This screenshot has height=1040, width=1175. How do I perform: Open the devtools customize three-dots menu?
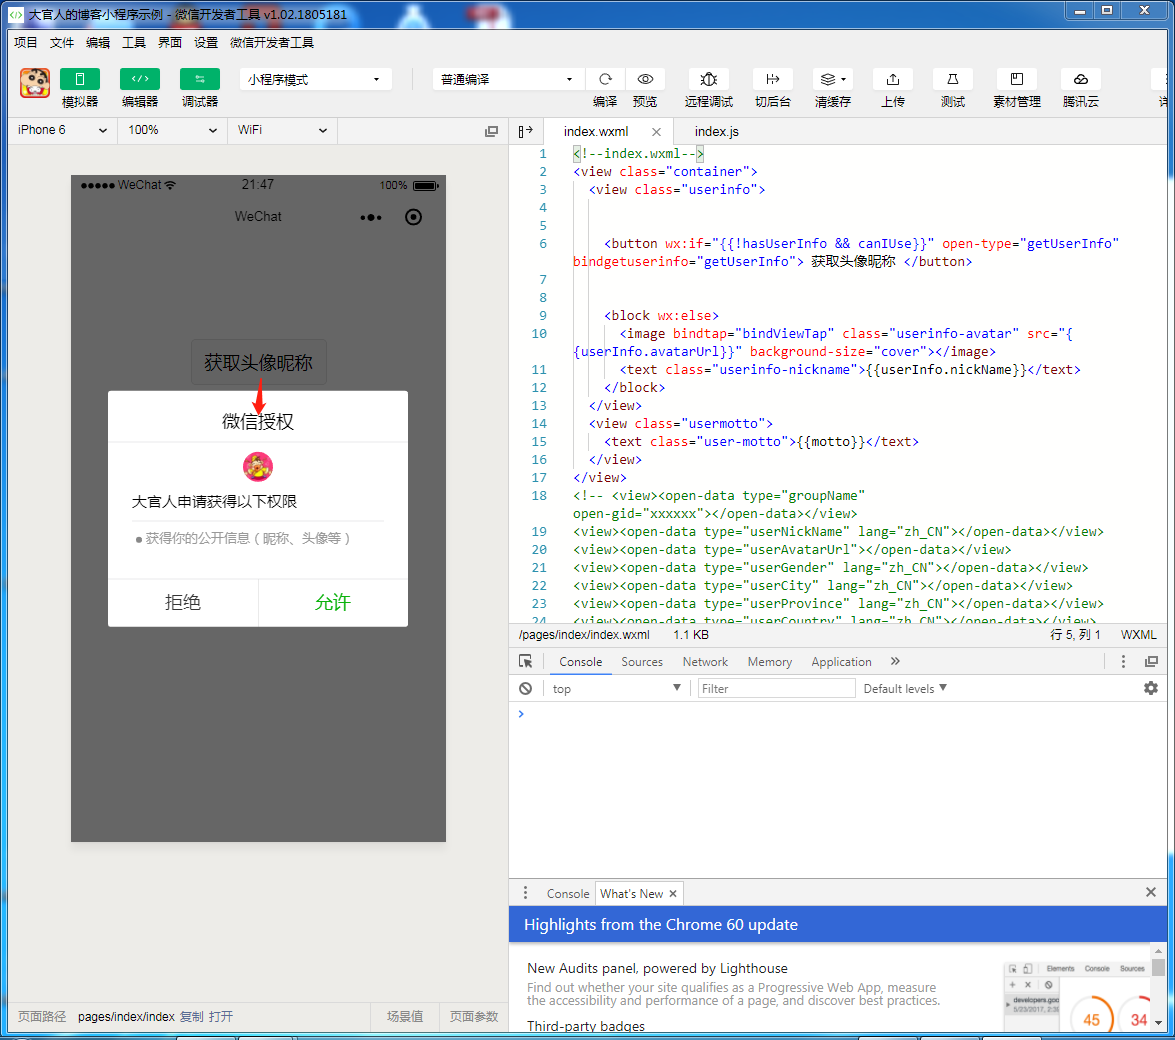click(x=1123, y=662)
